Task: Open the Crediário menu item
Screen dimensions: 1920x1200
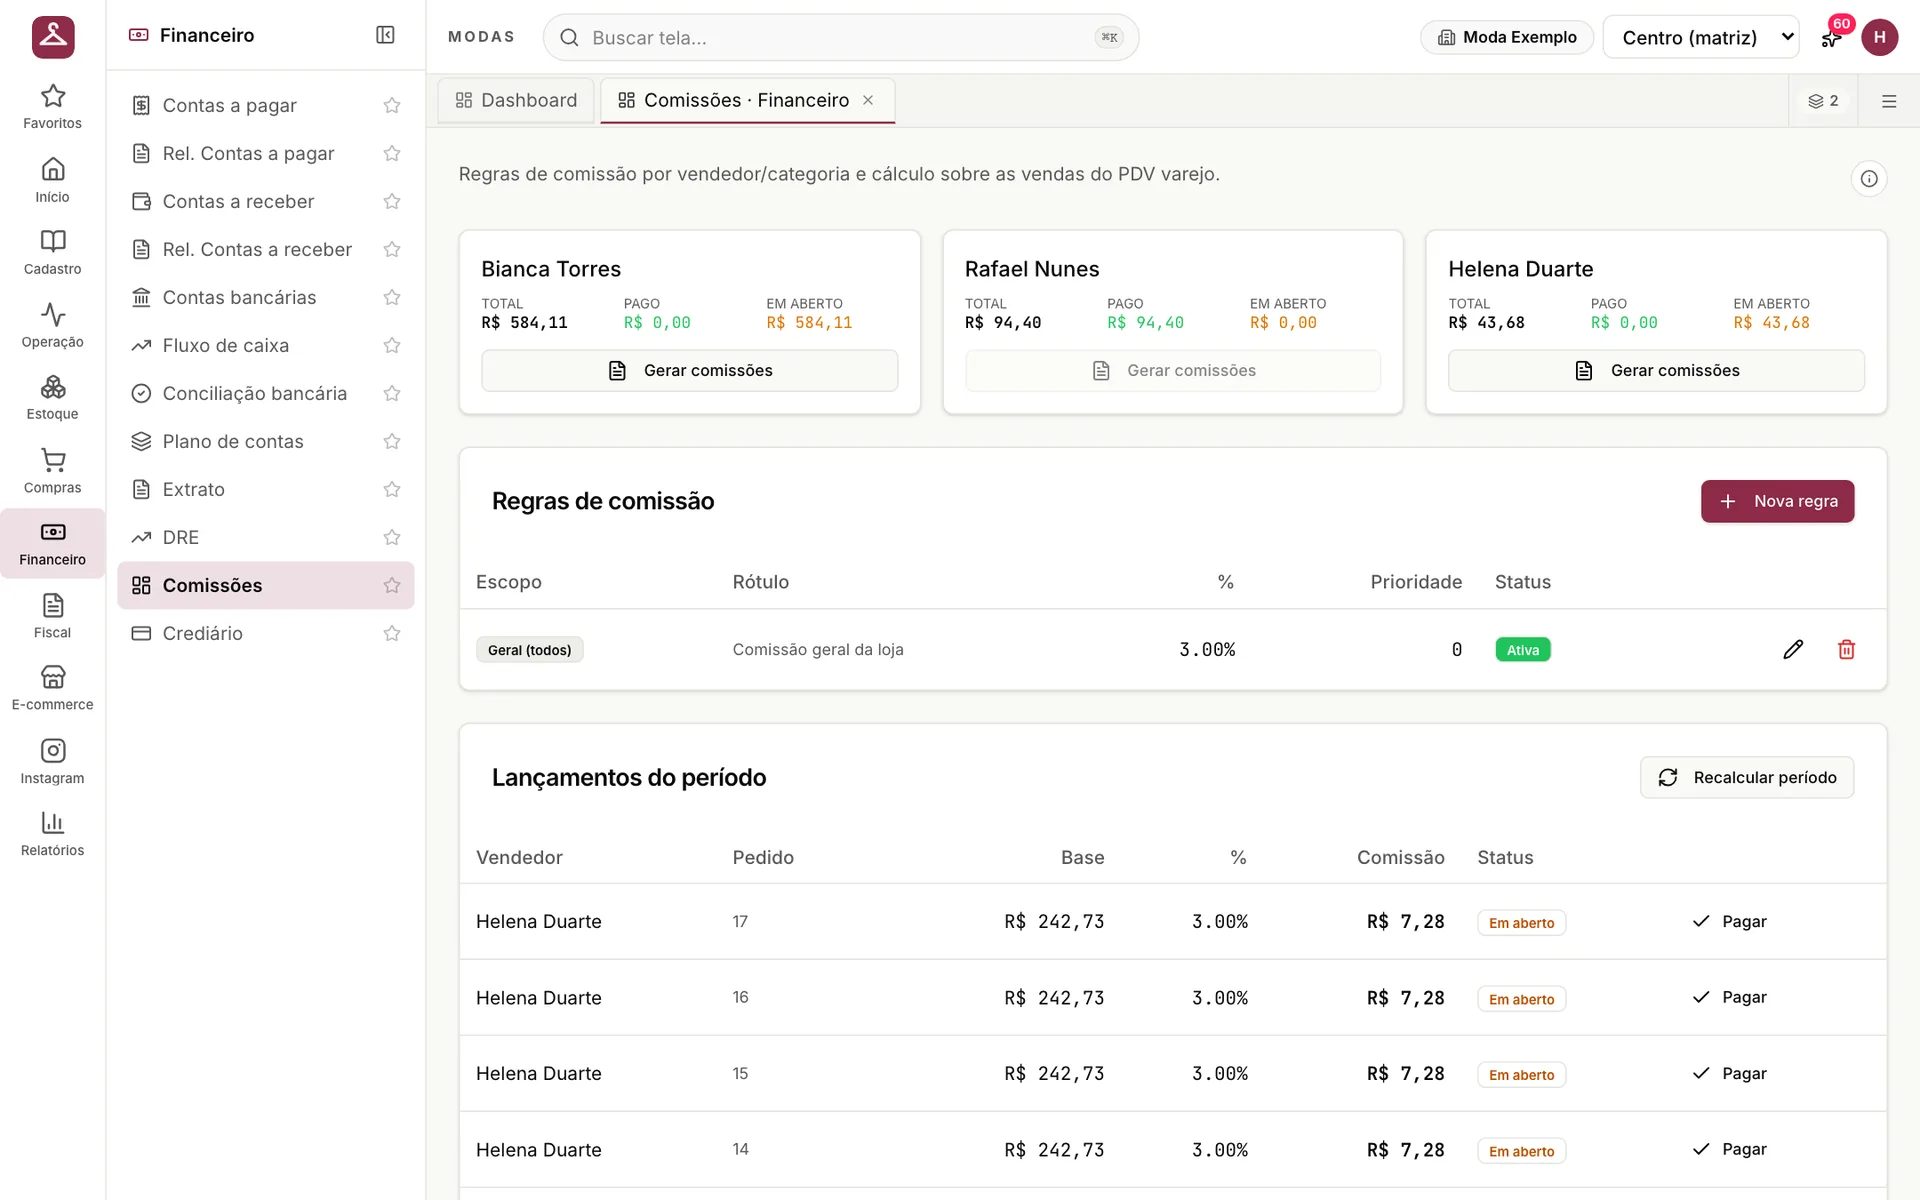Action: click(x=203, y=634)
